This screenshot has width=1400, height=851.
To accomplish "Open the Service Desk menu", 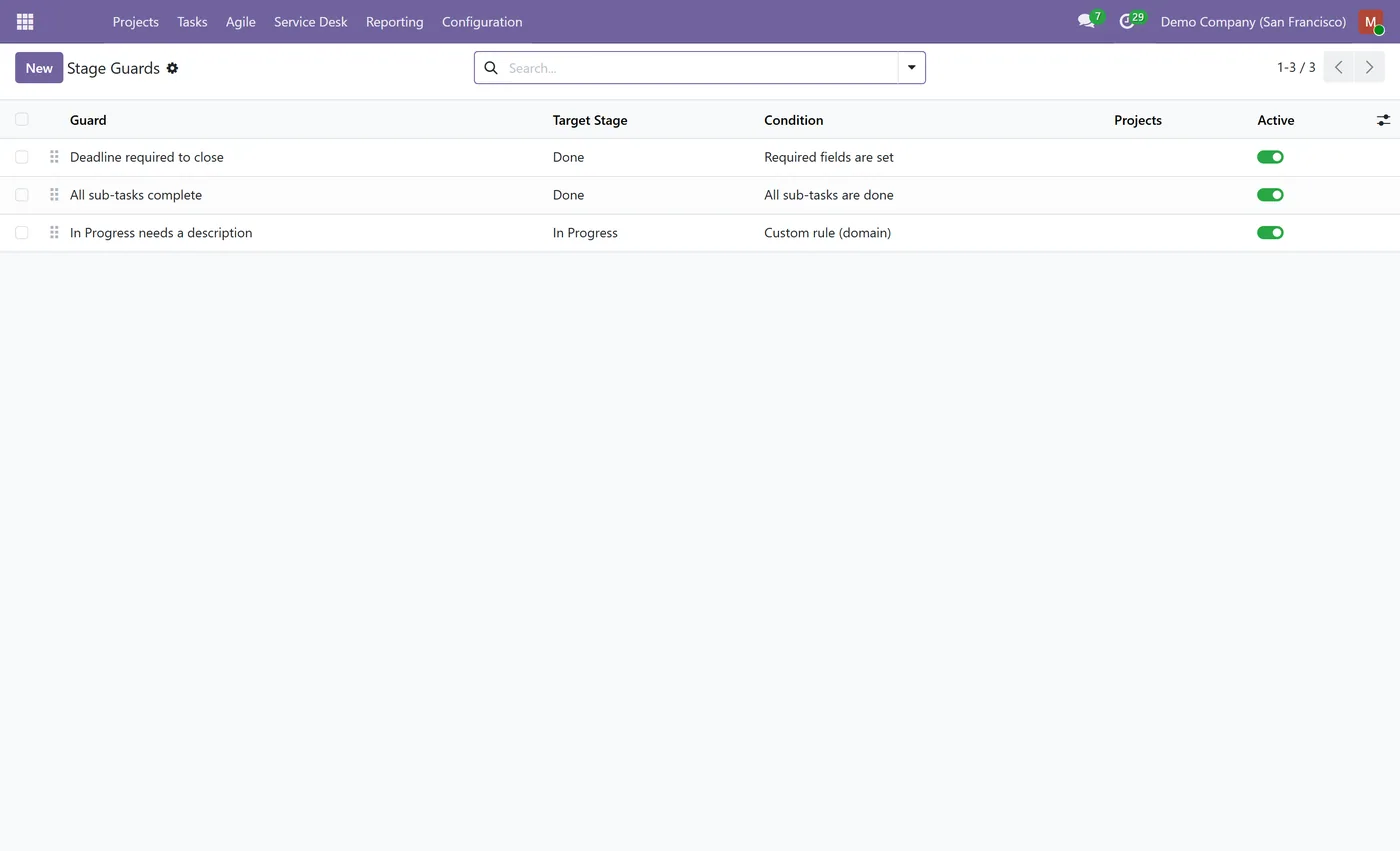I will [x=311, y=21].
